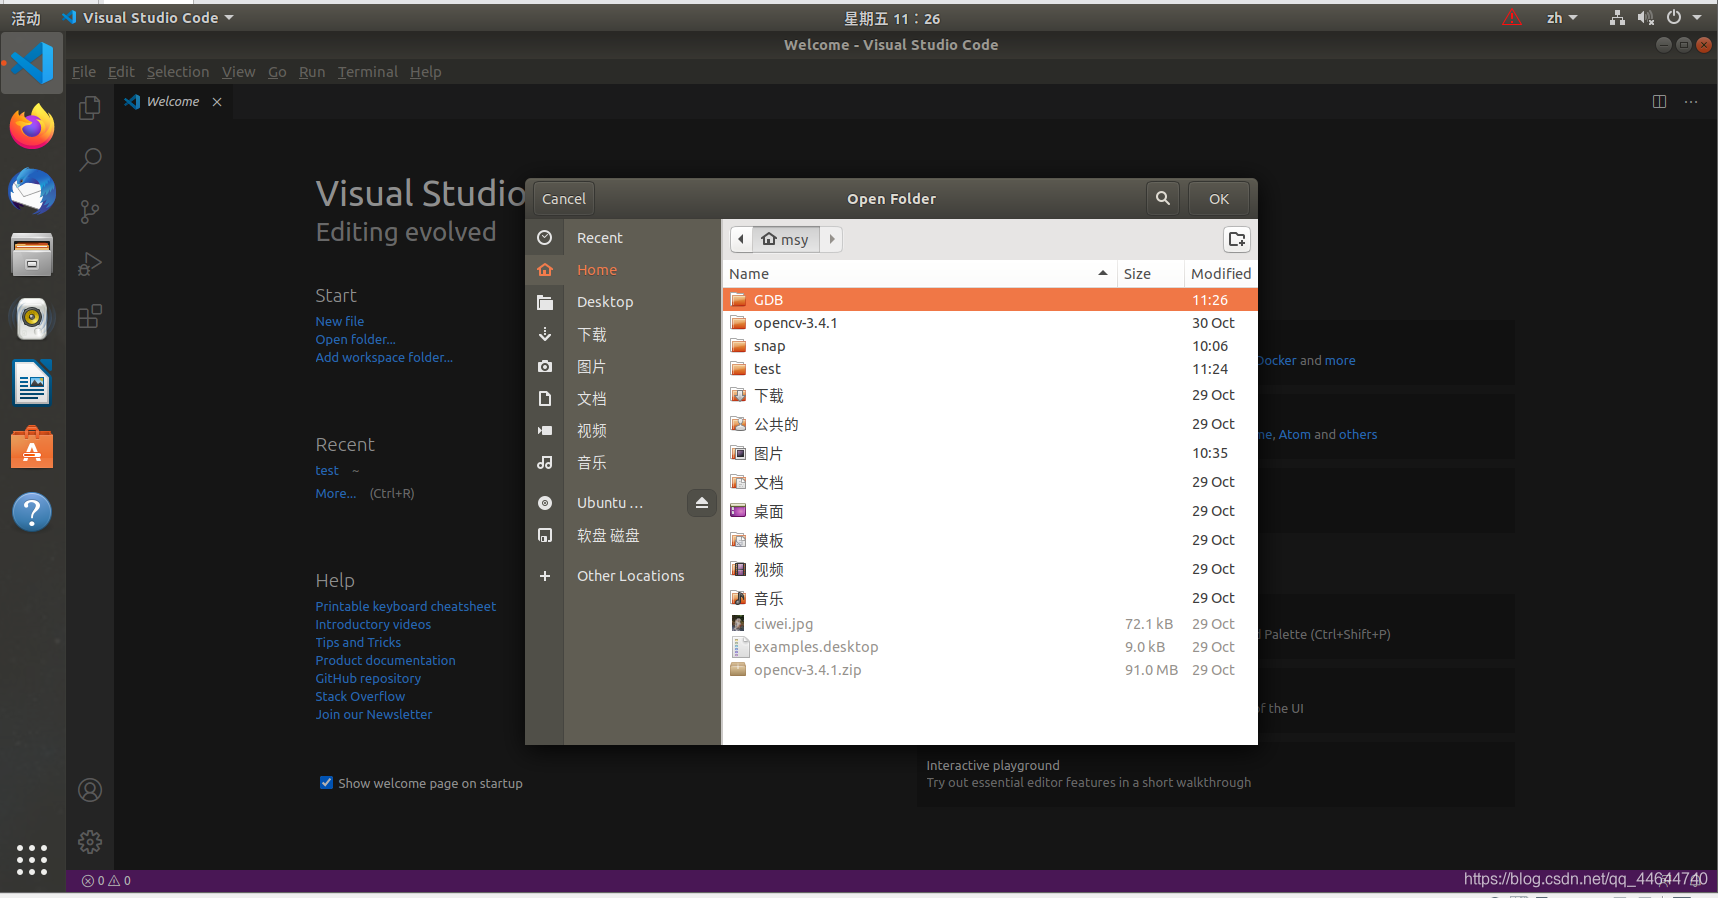The height and width of the screenshot is (898, 1718).
Task: Open the Run menu
Action: click(x=312, y=72)
